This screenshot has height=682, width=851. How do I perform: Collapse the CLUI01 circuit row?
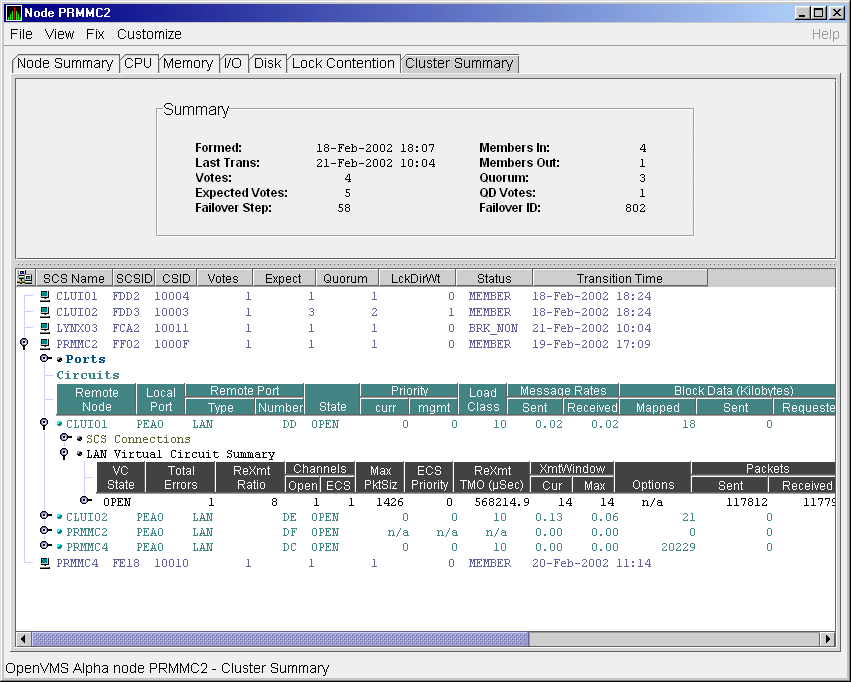click(x=44, y=424)
